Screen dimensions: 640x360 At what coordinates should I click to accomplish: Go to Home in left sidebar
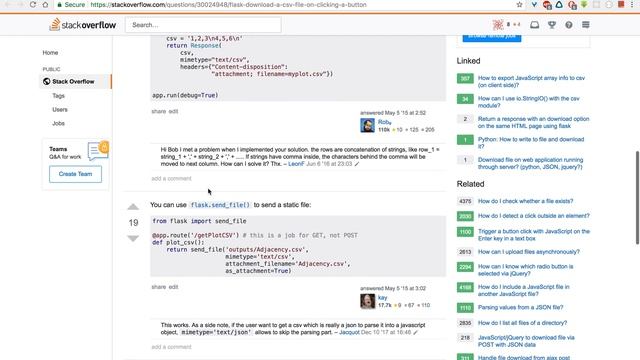coord(50,53)
